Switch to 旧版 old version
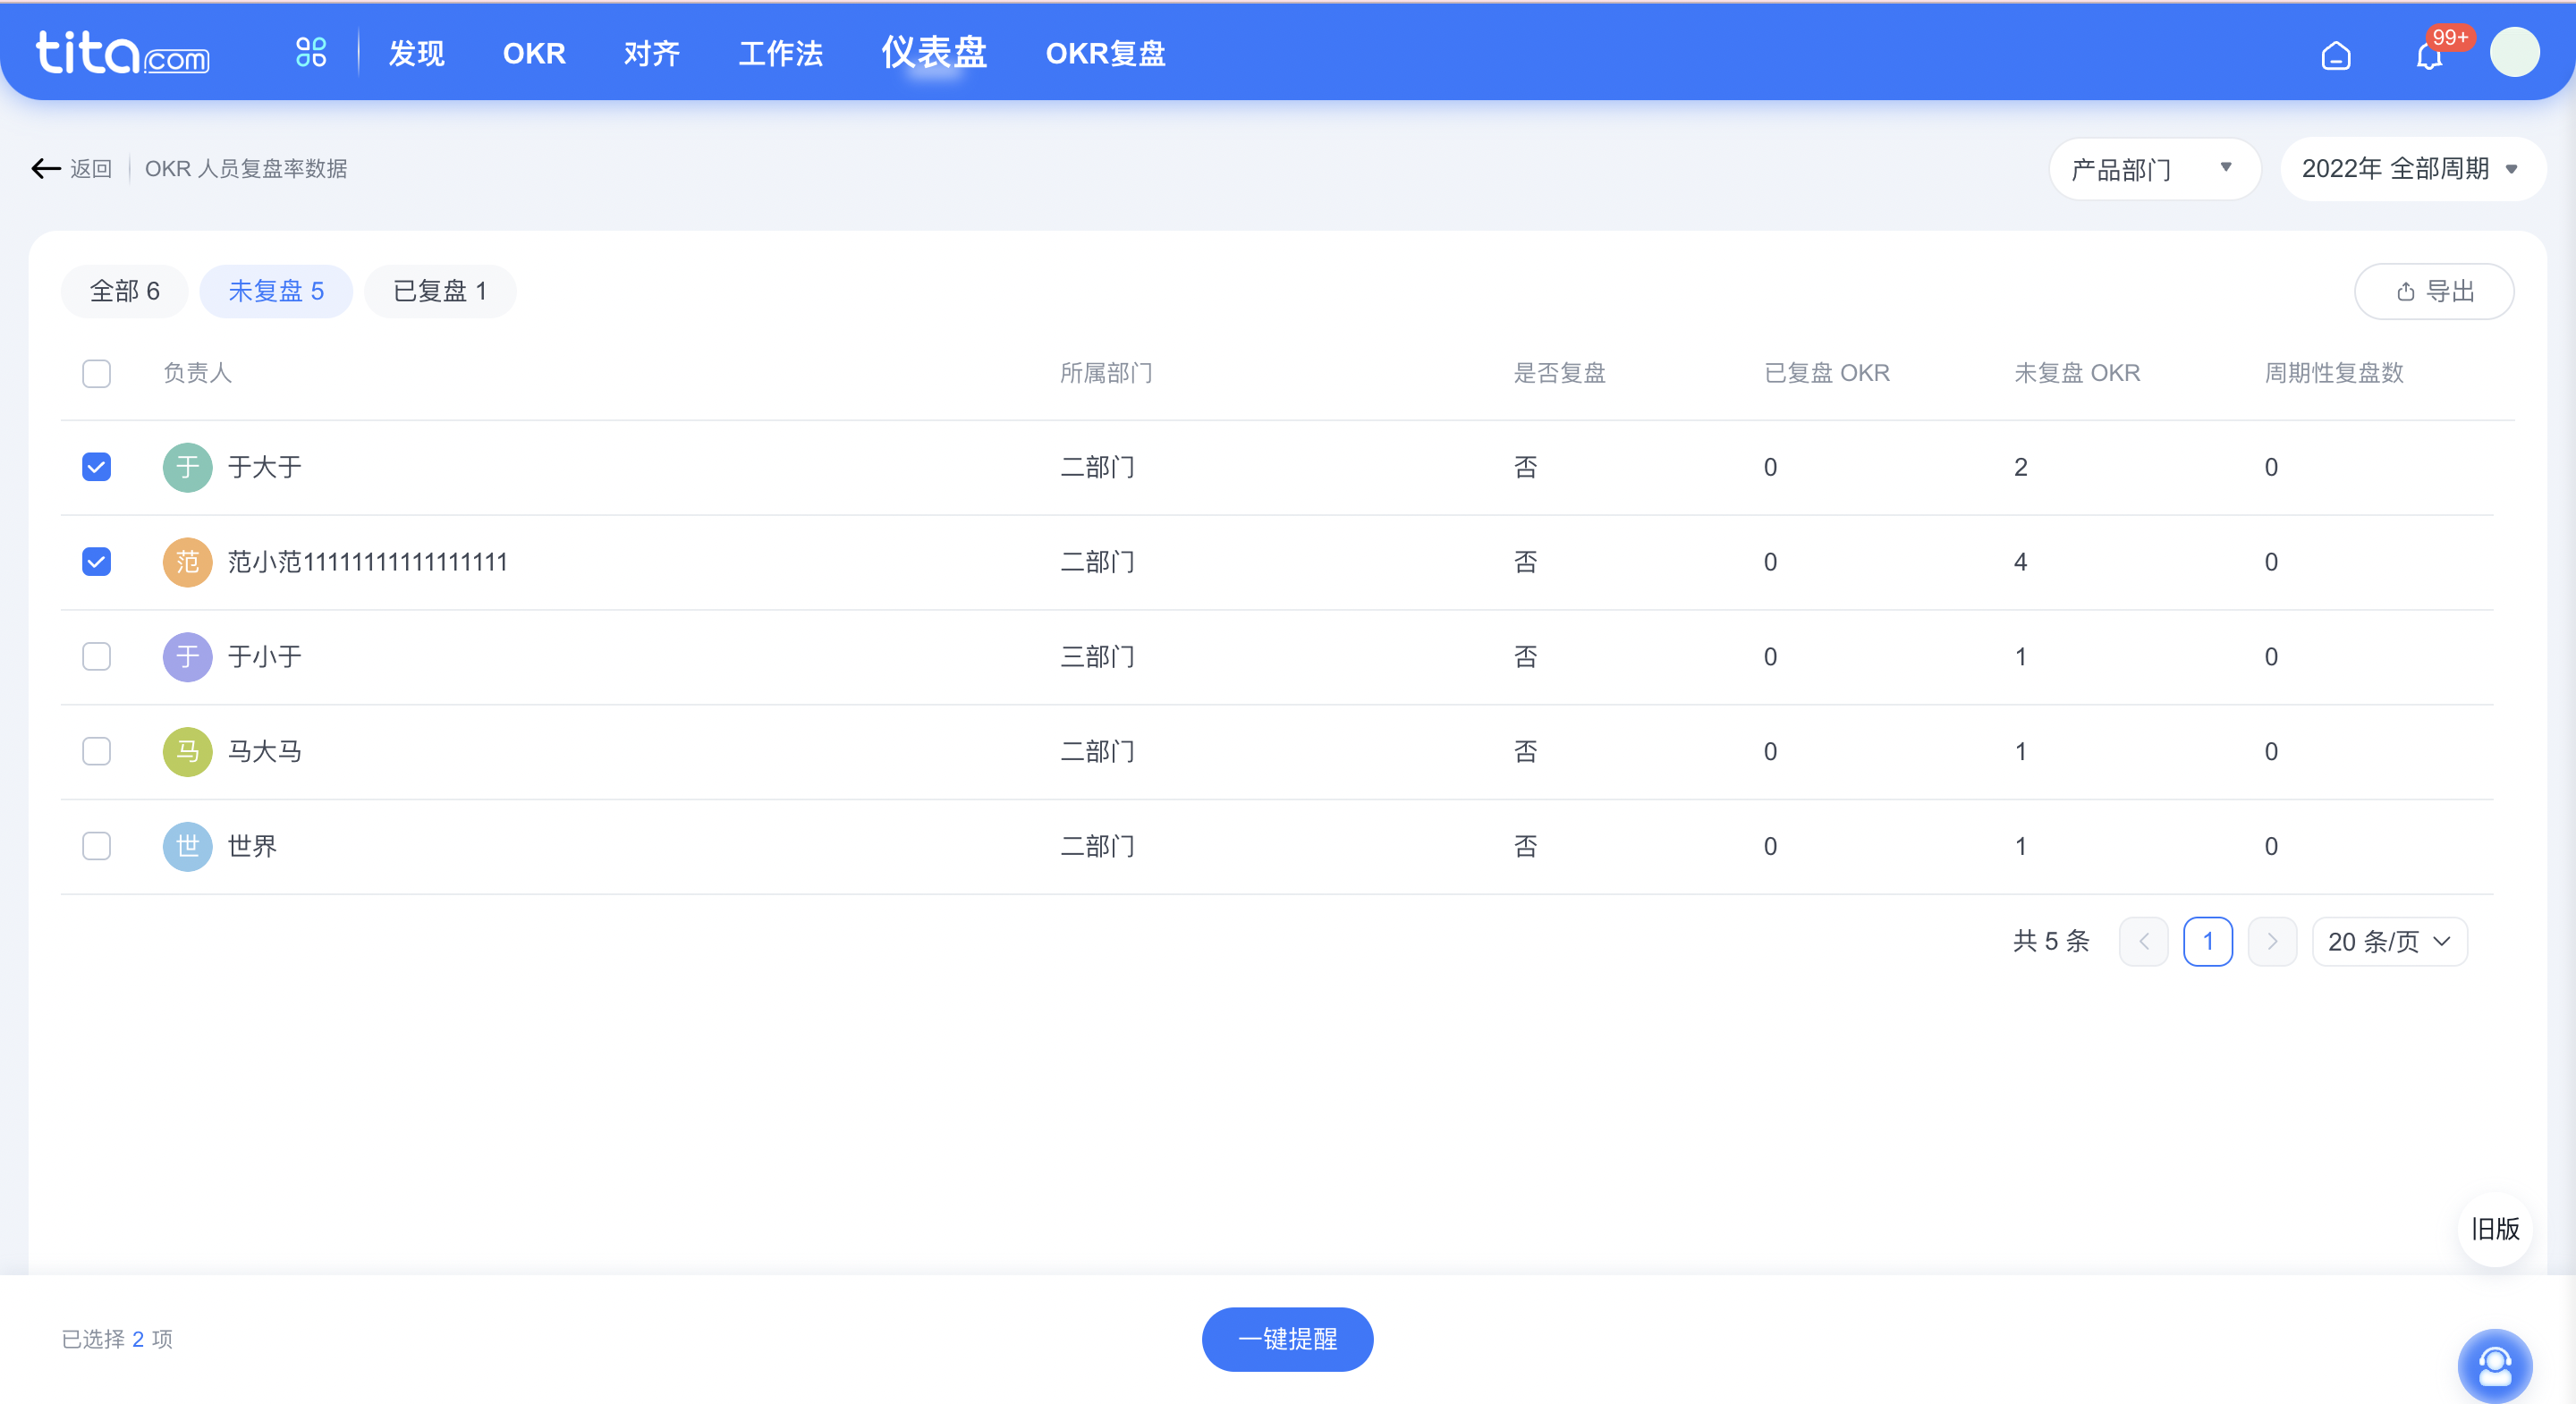This screenshot has width=2576, height=1404. click(2495, 1229)
